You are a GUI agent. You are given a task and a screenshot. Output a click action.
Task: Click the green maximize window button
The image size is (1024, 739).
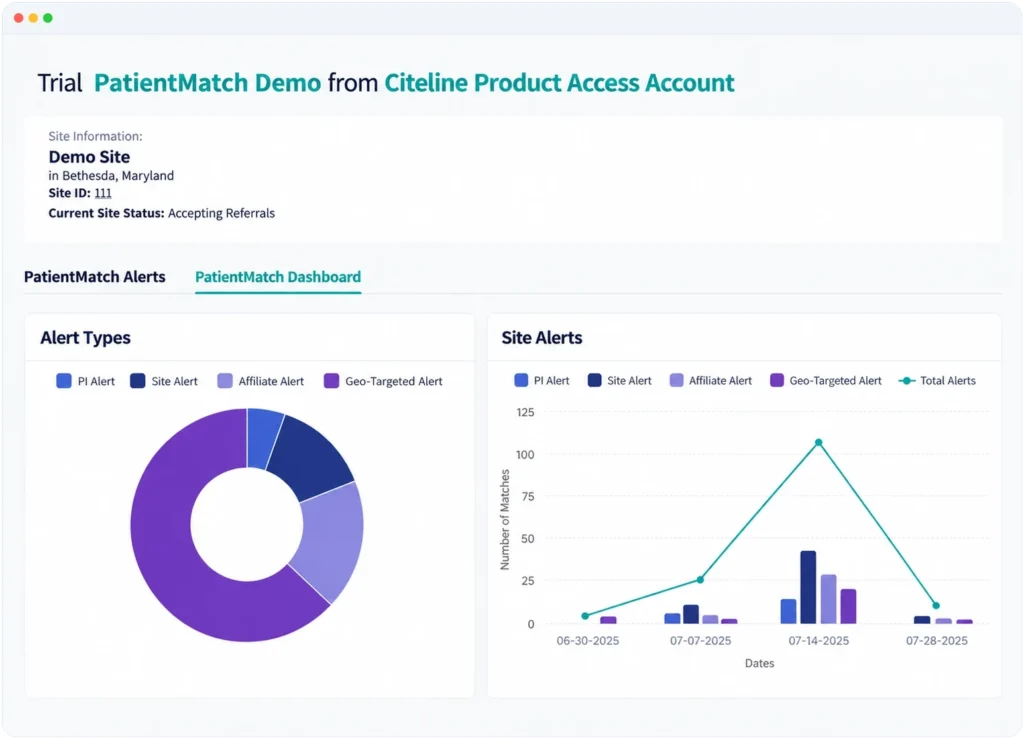pos(48,18)
